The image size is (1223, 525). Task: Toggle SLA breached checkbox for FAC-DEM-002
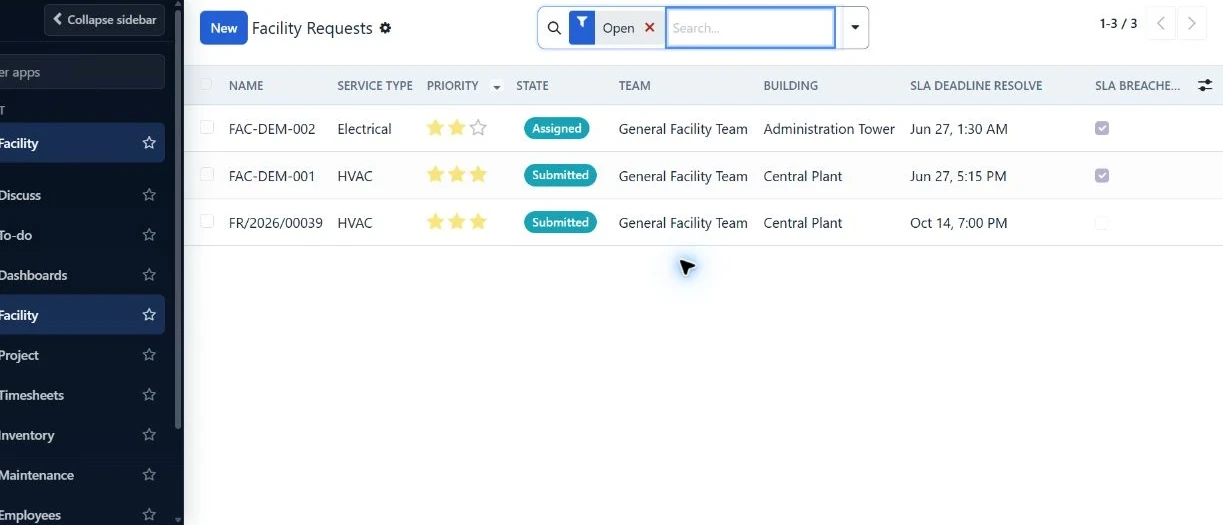pyautogui.click(x=1102, y=128)
